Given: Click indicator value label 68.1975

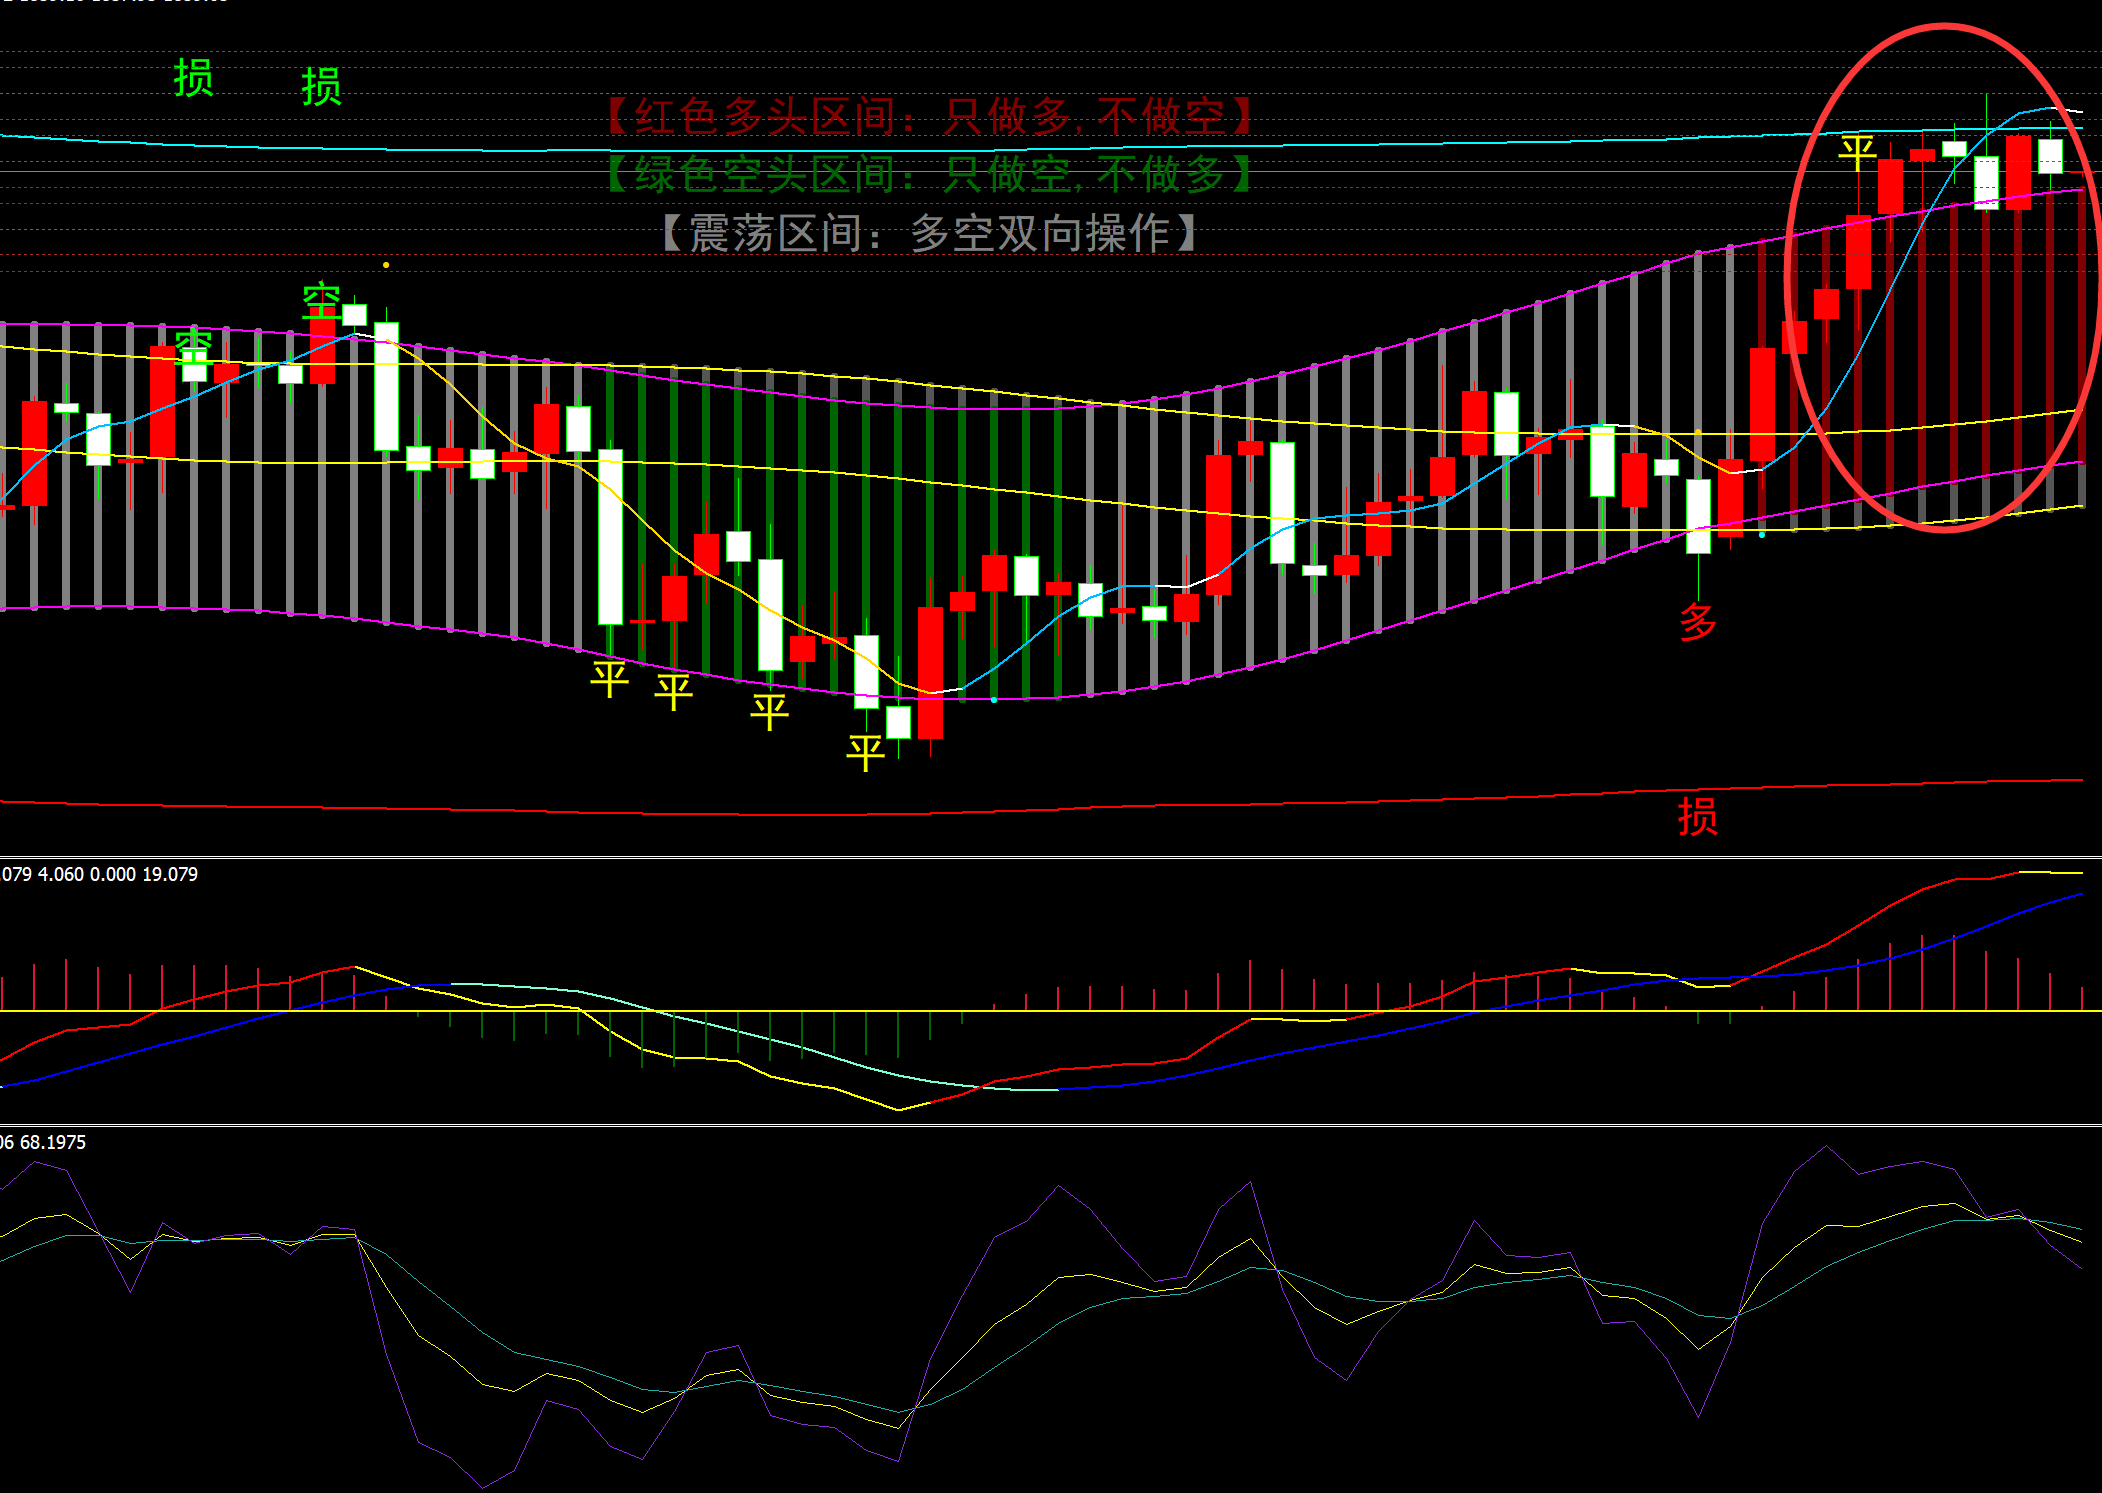Looking at the screenshot, I should click(52, 1142).
